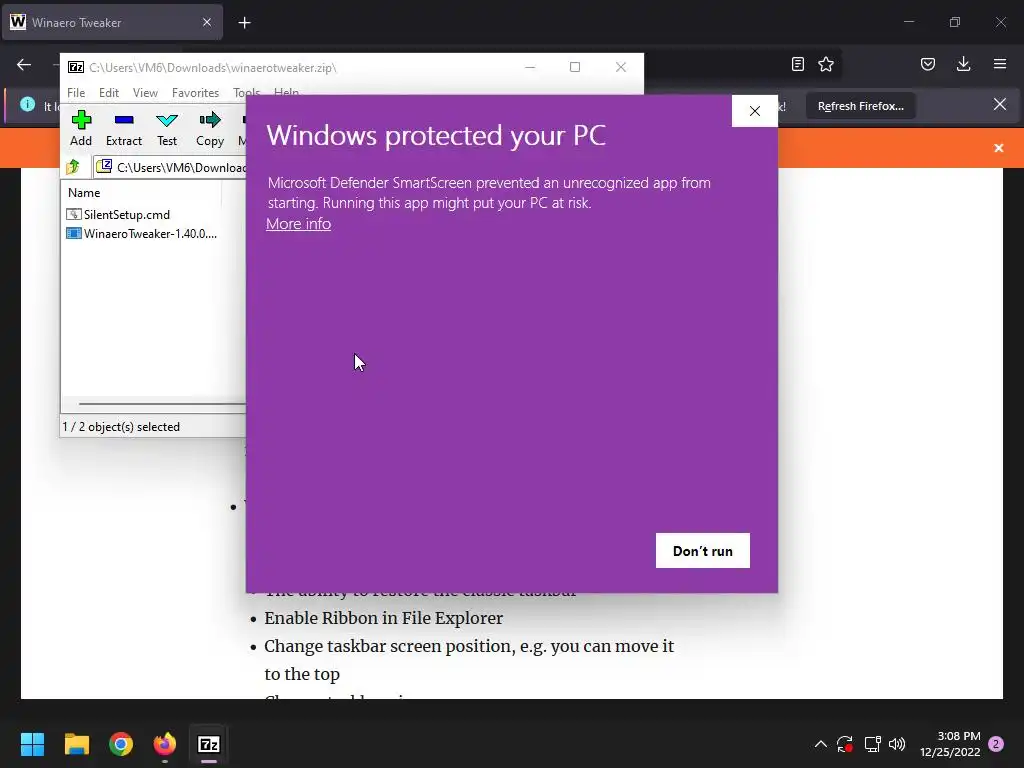The image size is (1024, 768).
Task: Click the update sync tray icon
Action: click(845, 744)
